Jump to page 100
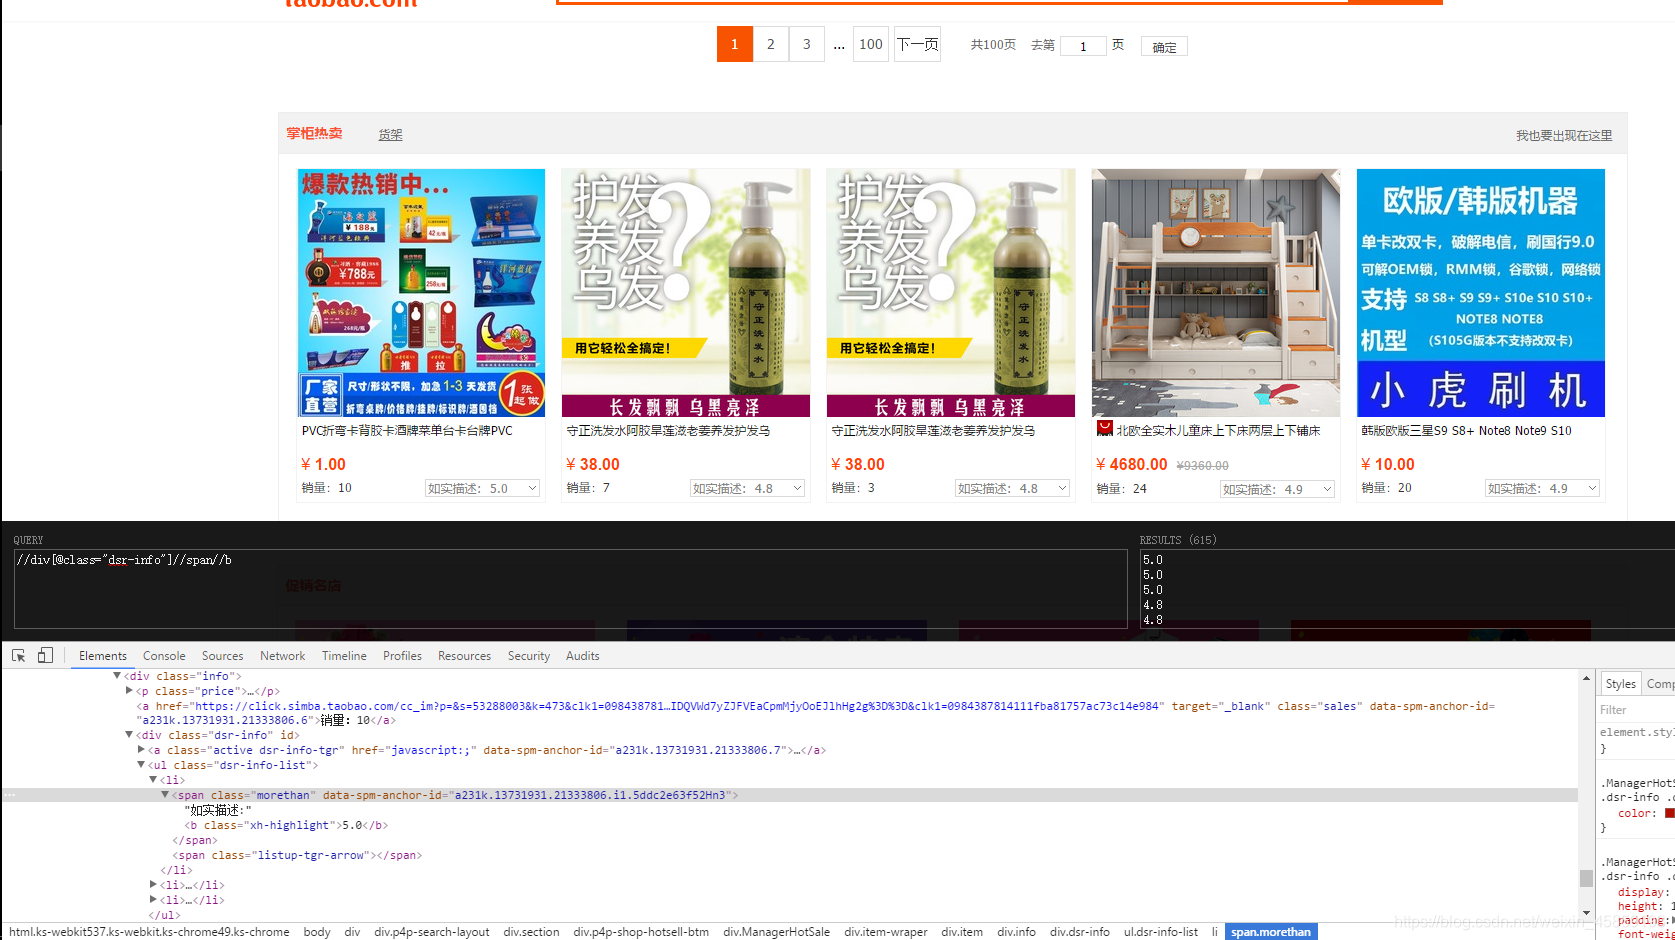 871,44
